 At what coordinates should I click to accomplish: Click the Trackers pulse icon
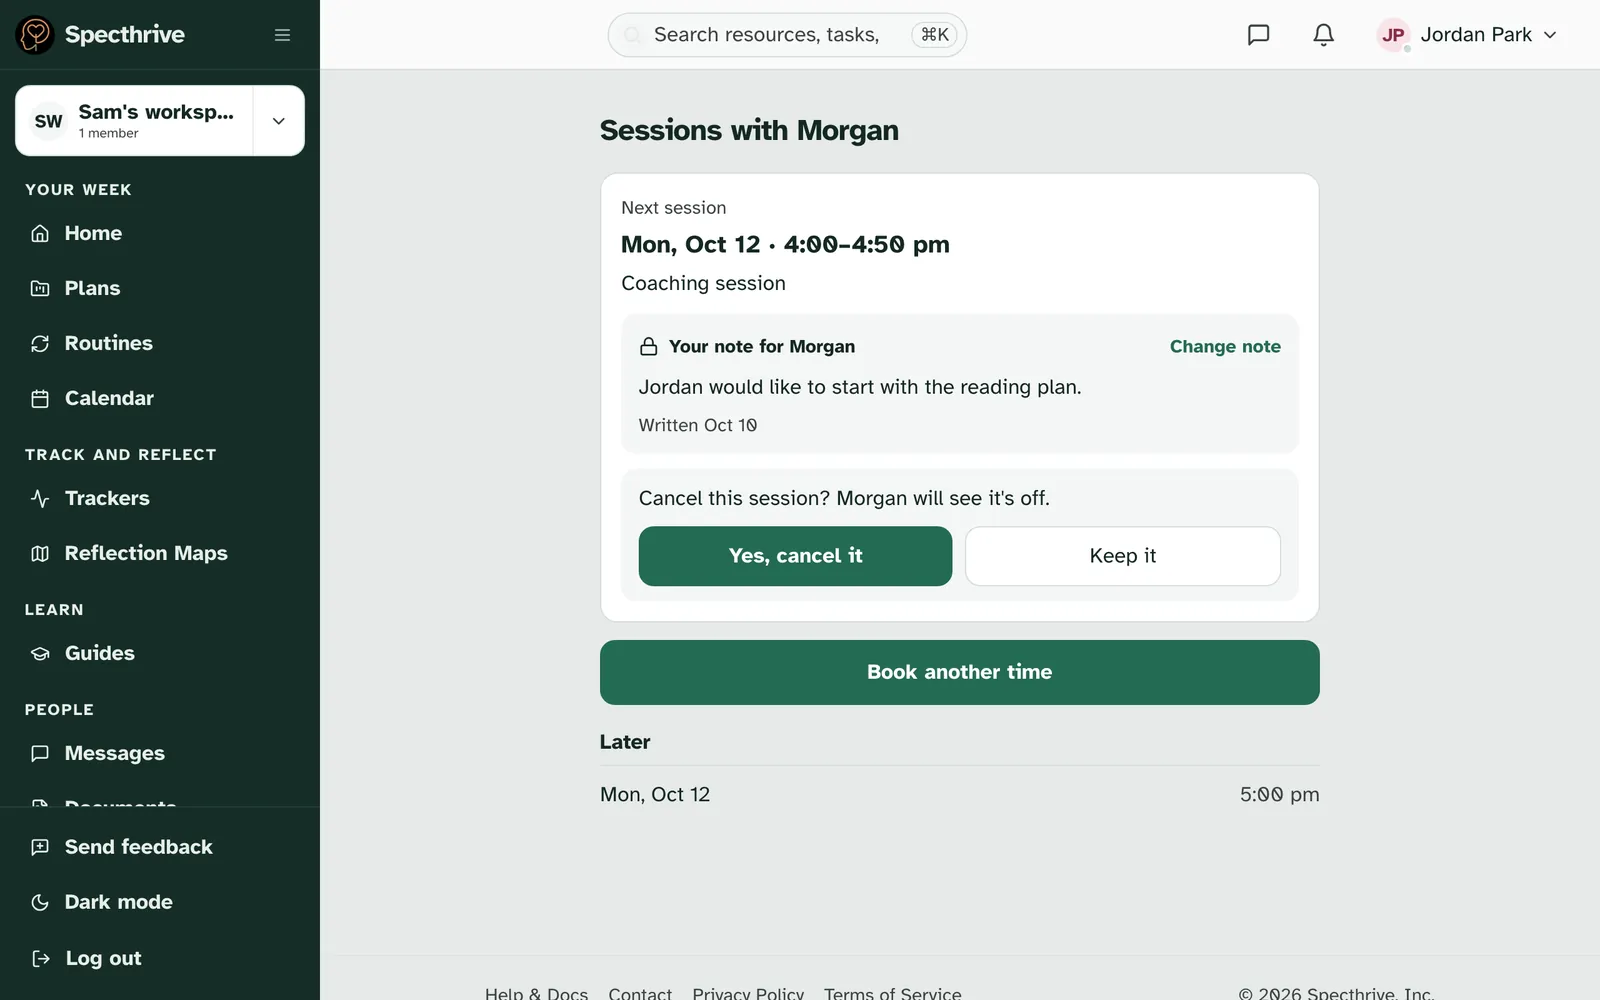coord(40,498)
